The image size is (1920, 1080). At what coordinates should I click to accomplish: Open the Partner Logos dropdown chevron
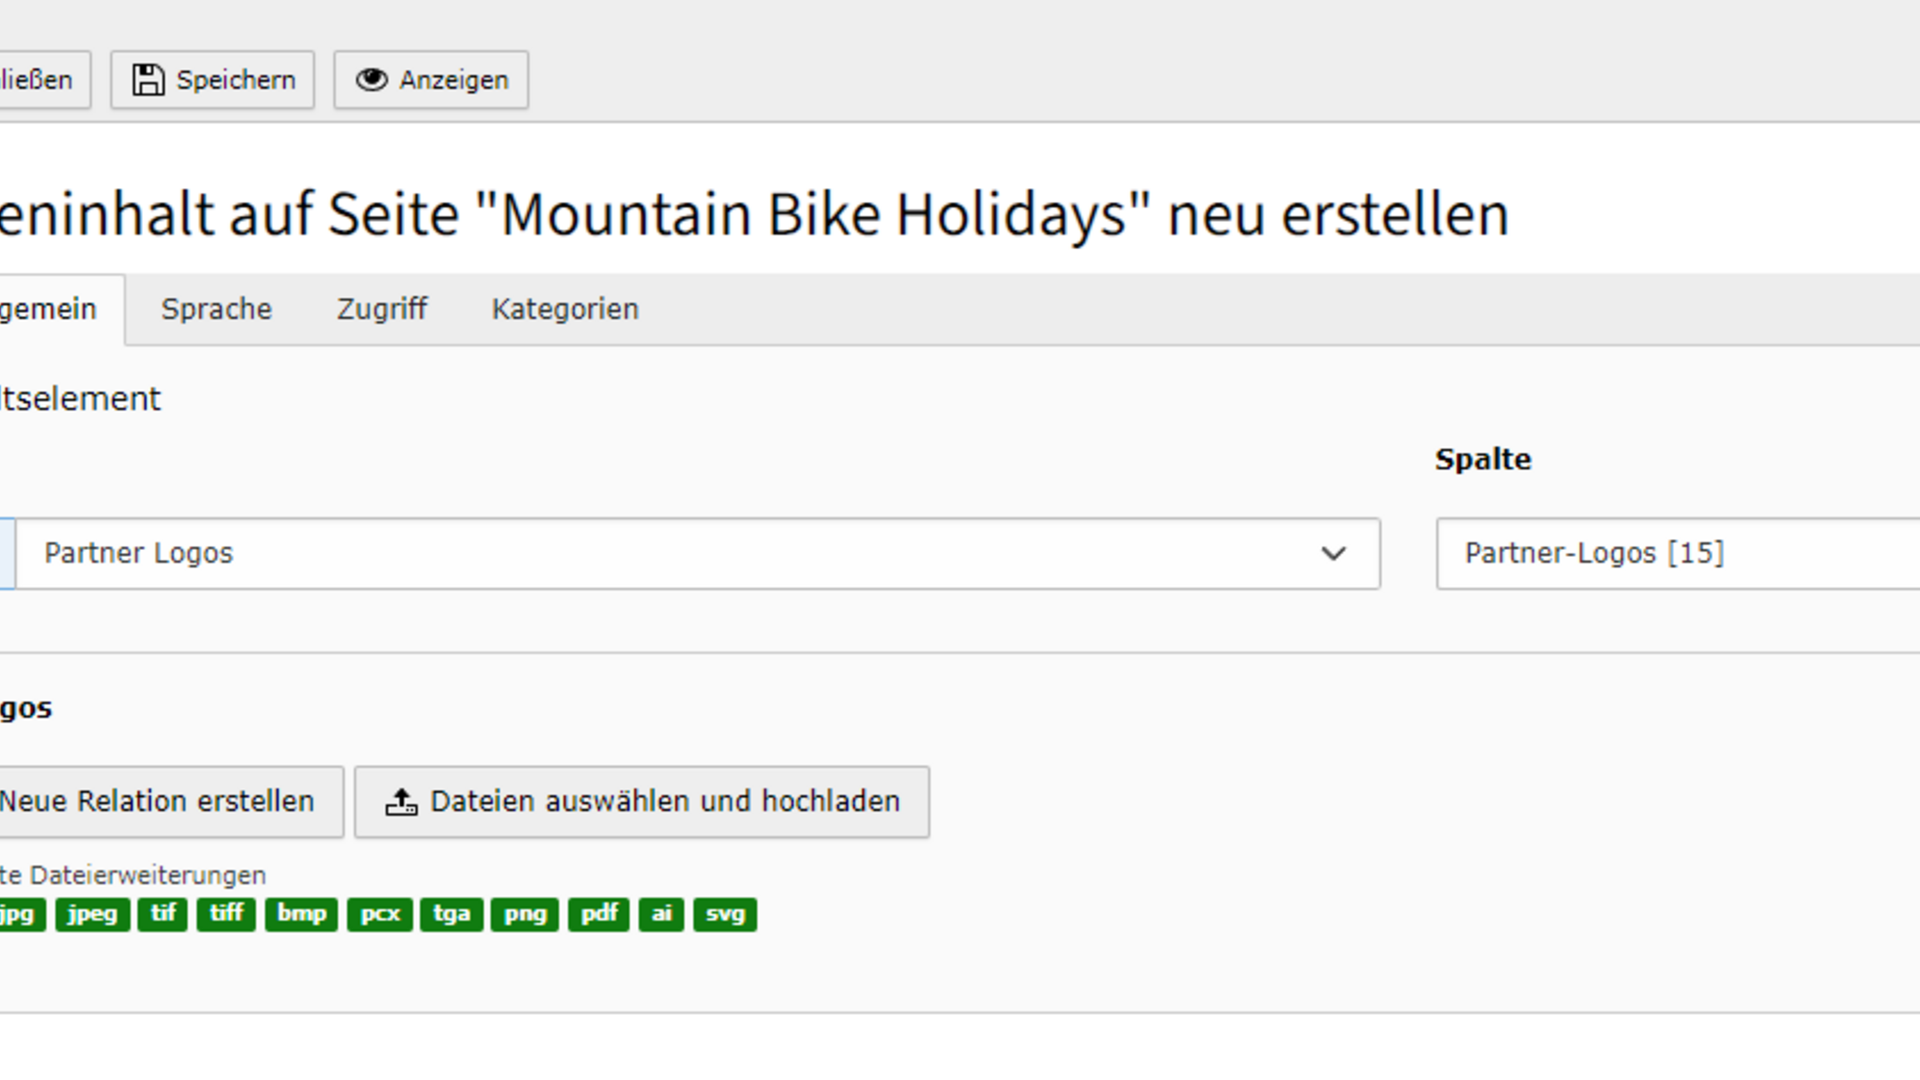[1333, 554]
